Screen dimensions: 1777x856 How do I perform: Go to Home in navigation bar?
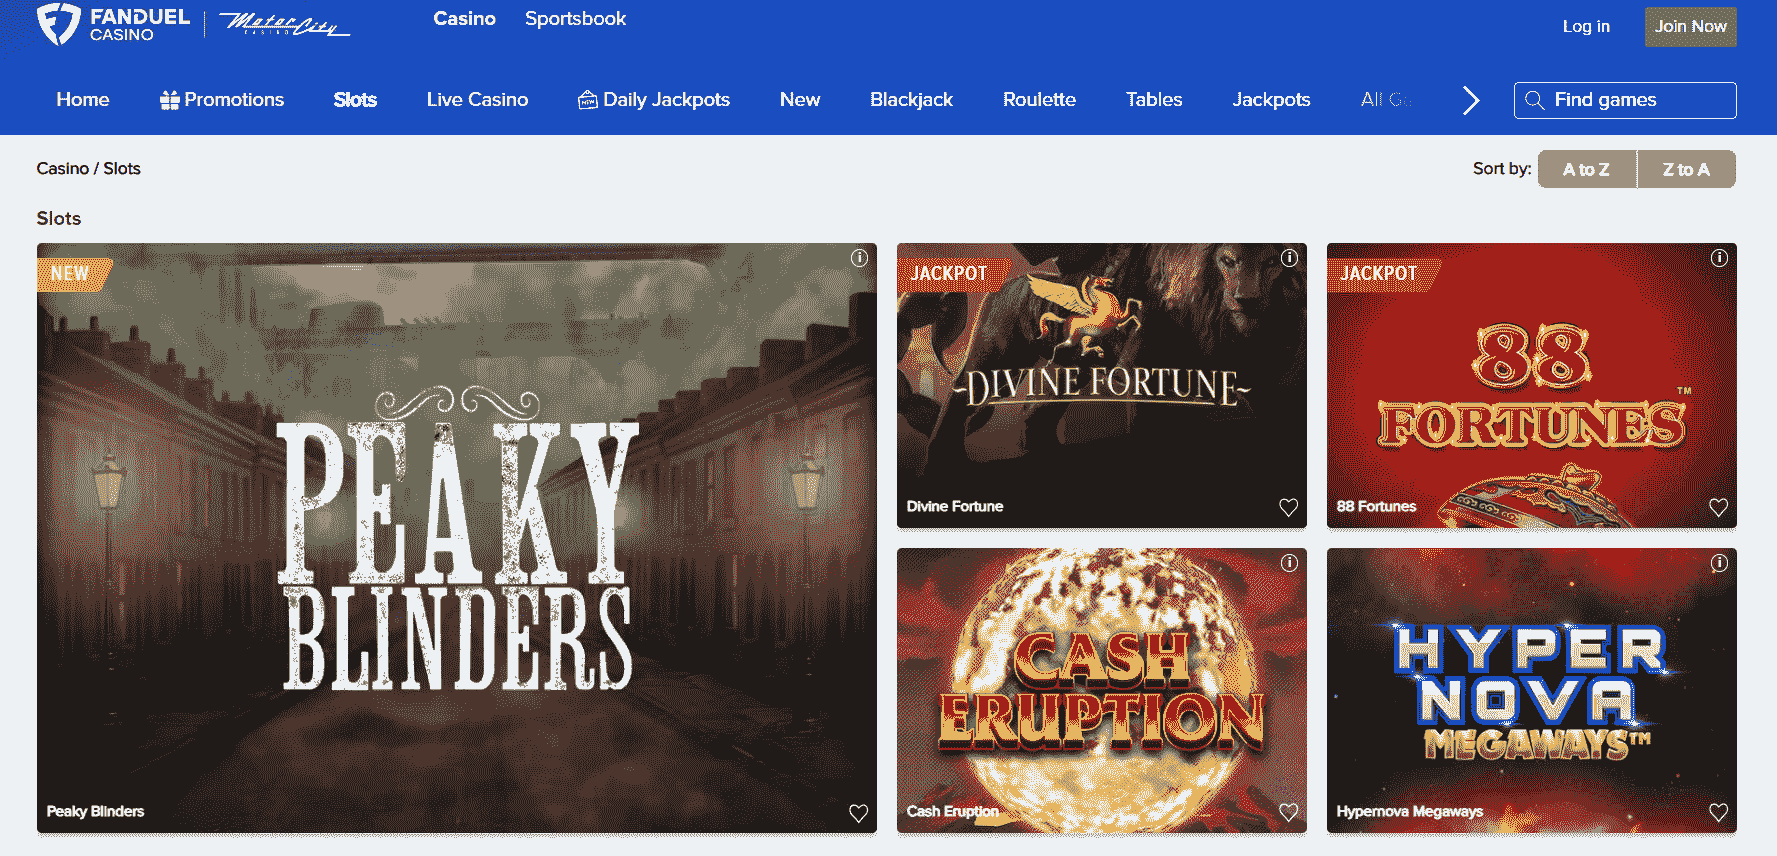click(x=83, y=100)
